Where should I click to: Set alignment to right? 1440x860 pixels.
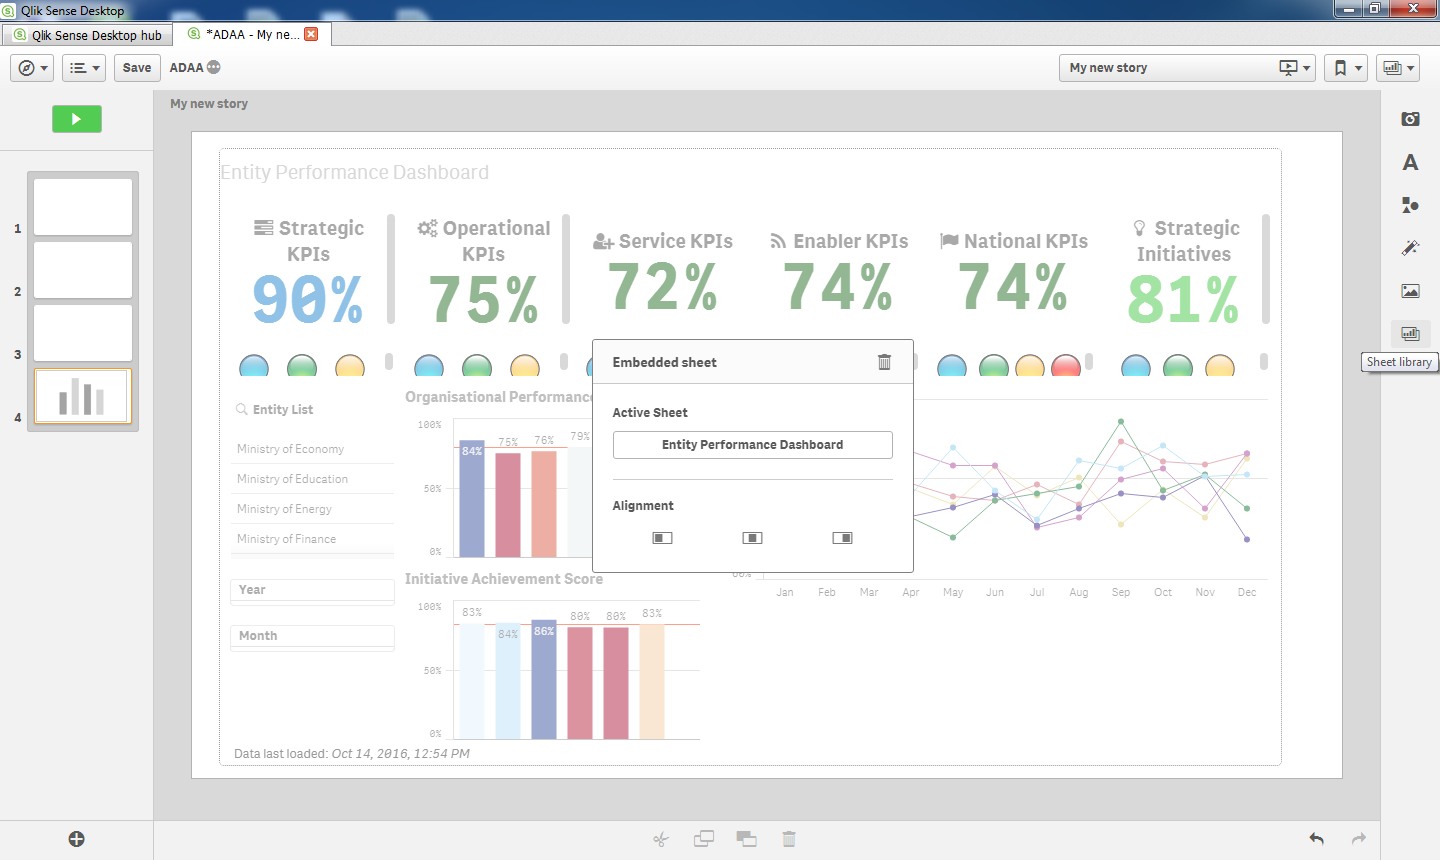(842, 538)
